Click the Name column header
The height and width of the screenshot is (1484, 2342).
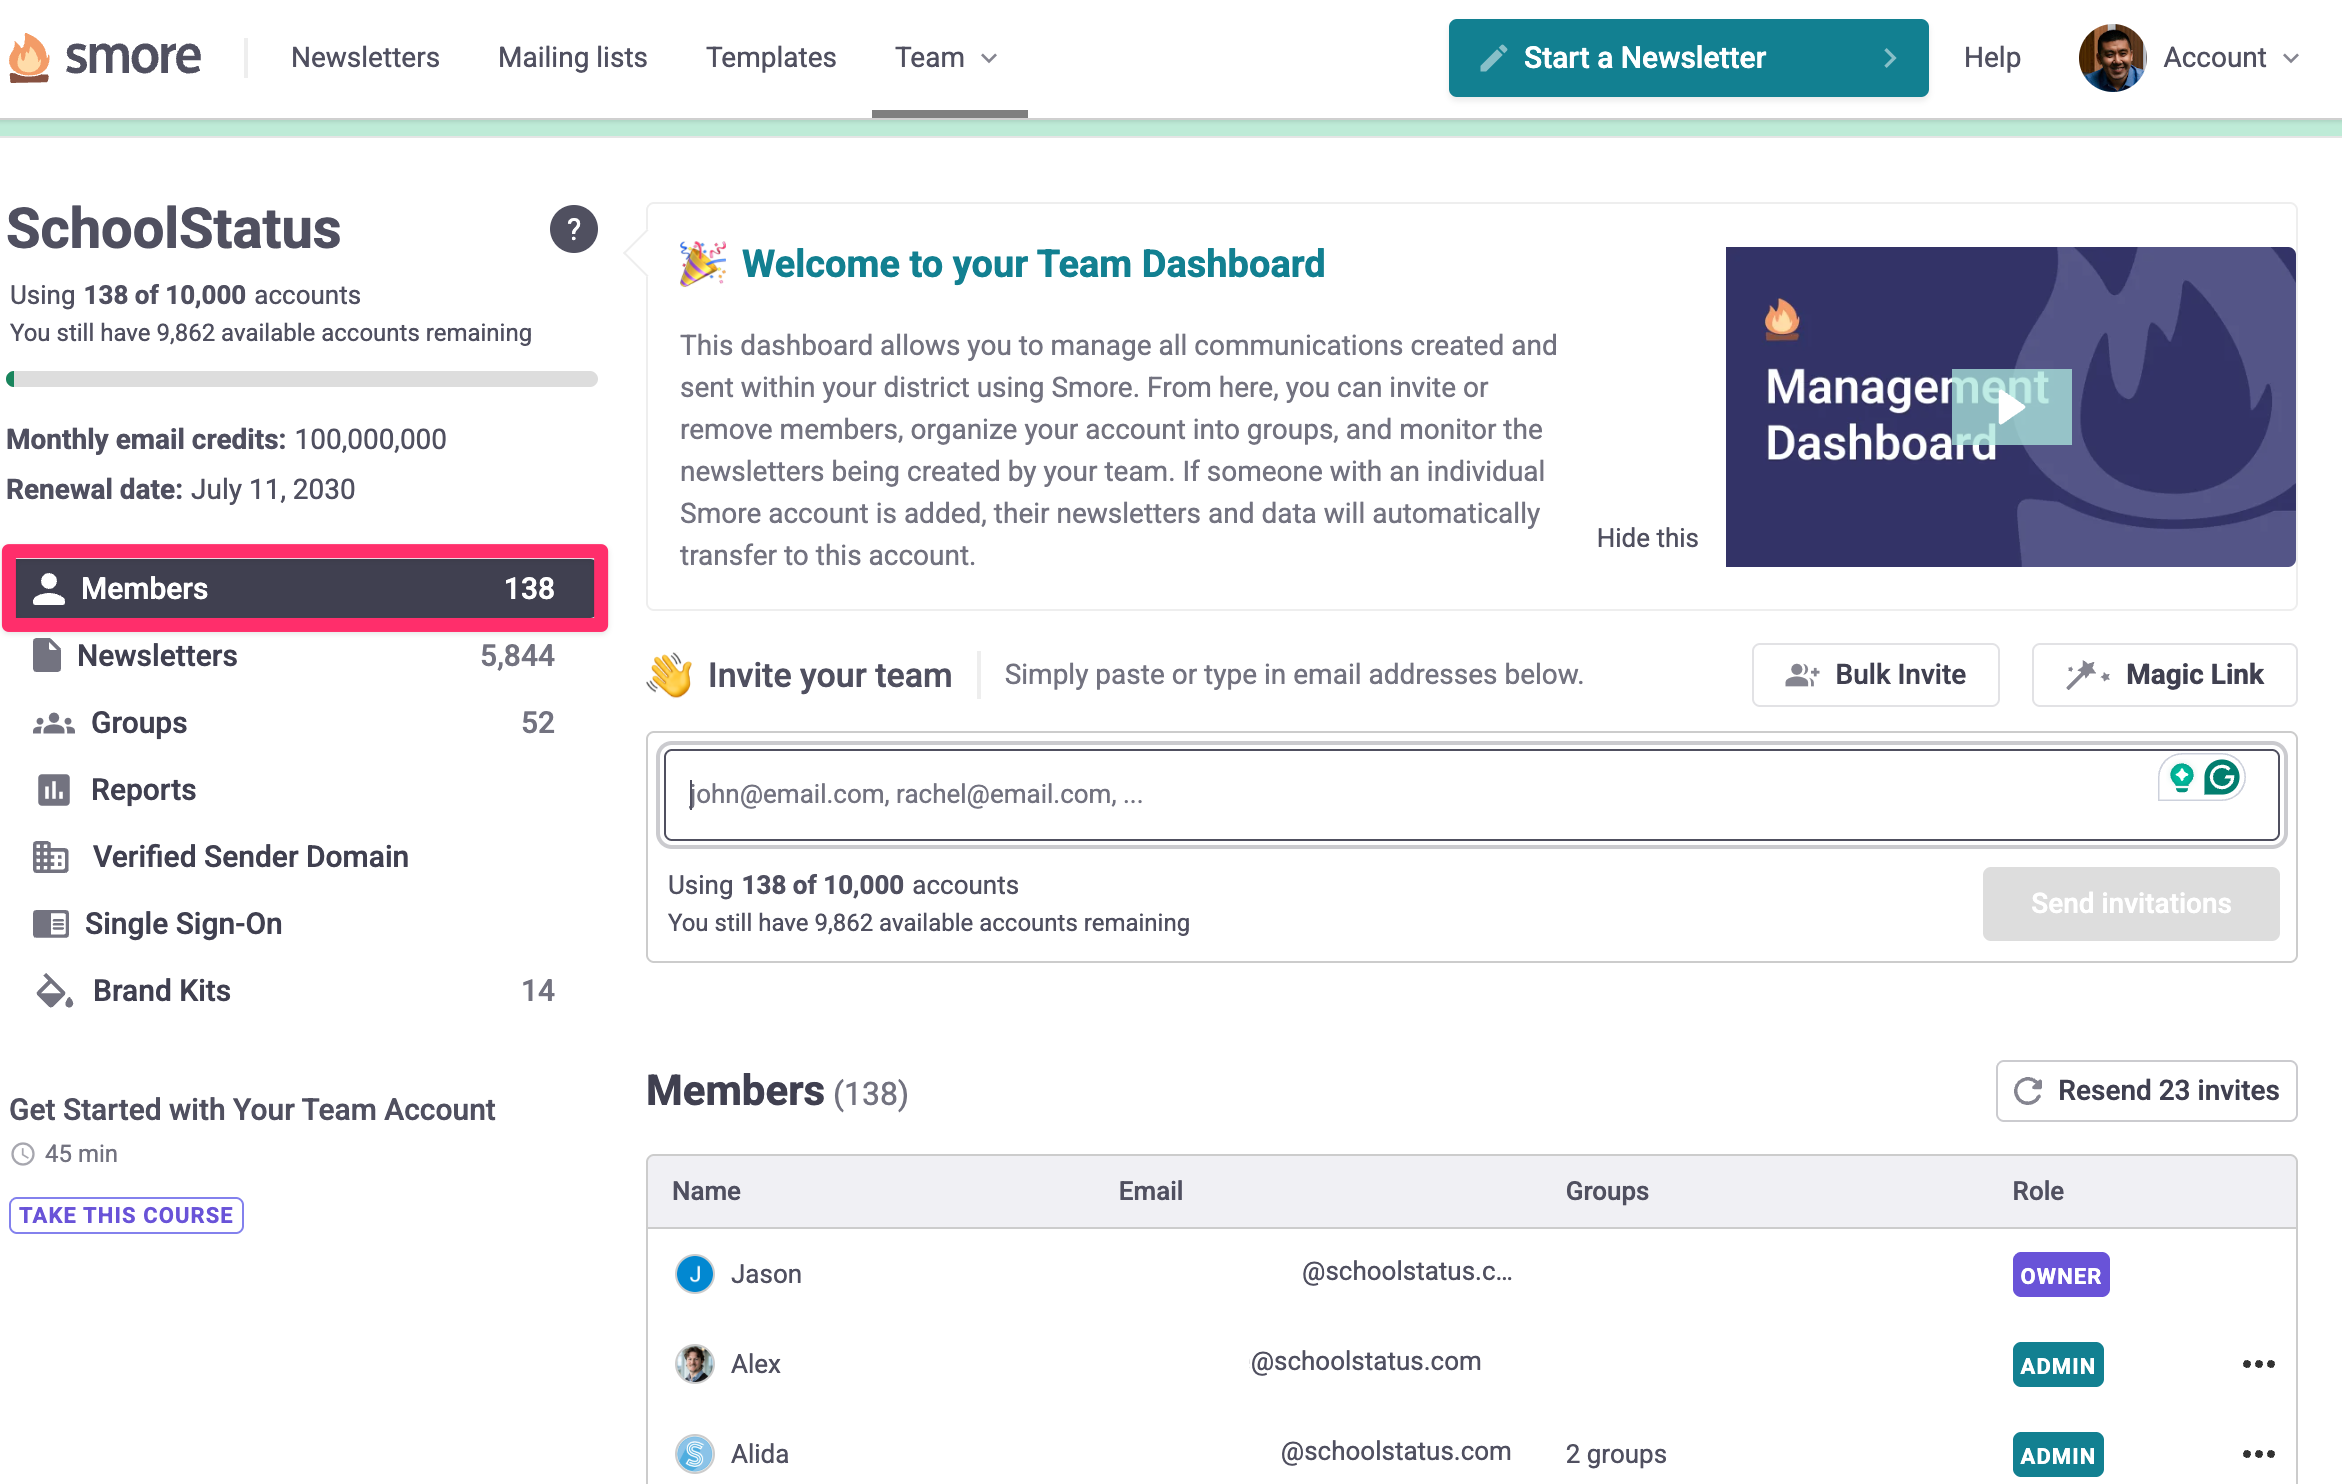[706, 1191]
